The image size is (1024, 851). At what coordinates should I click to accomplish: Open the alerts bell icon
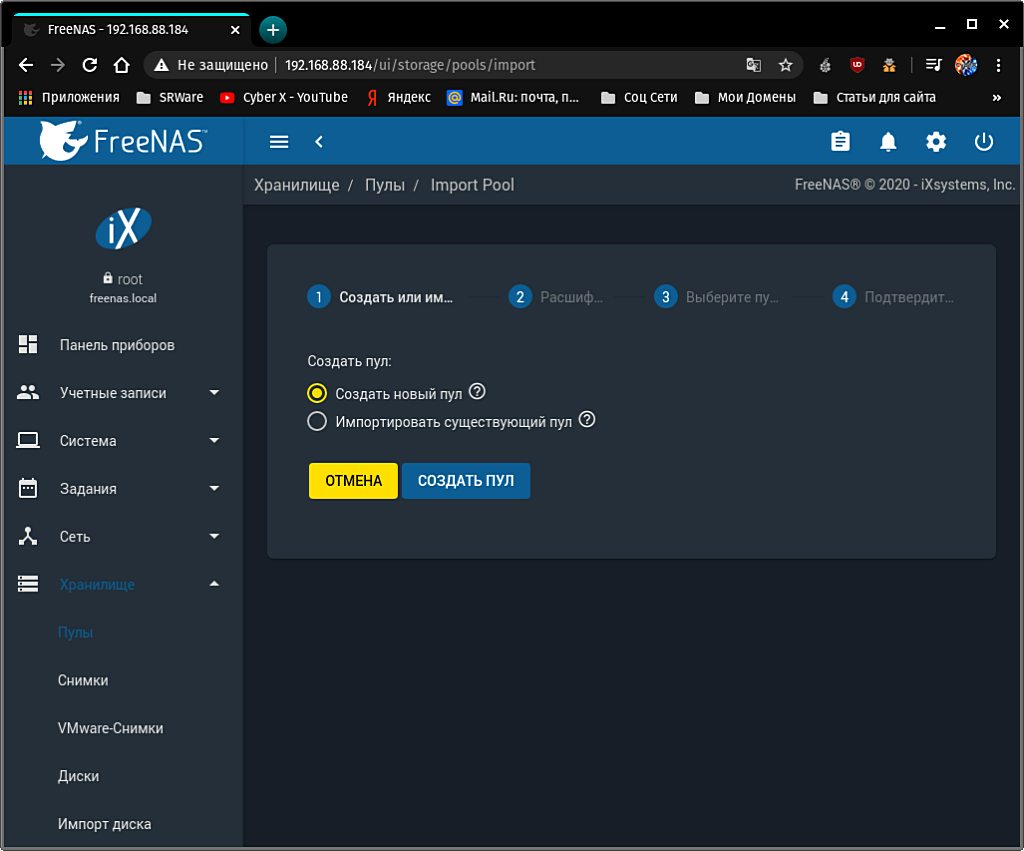pyautogui.click(x=888, y=142)
